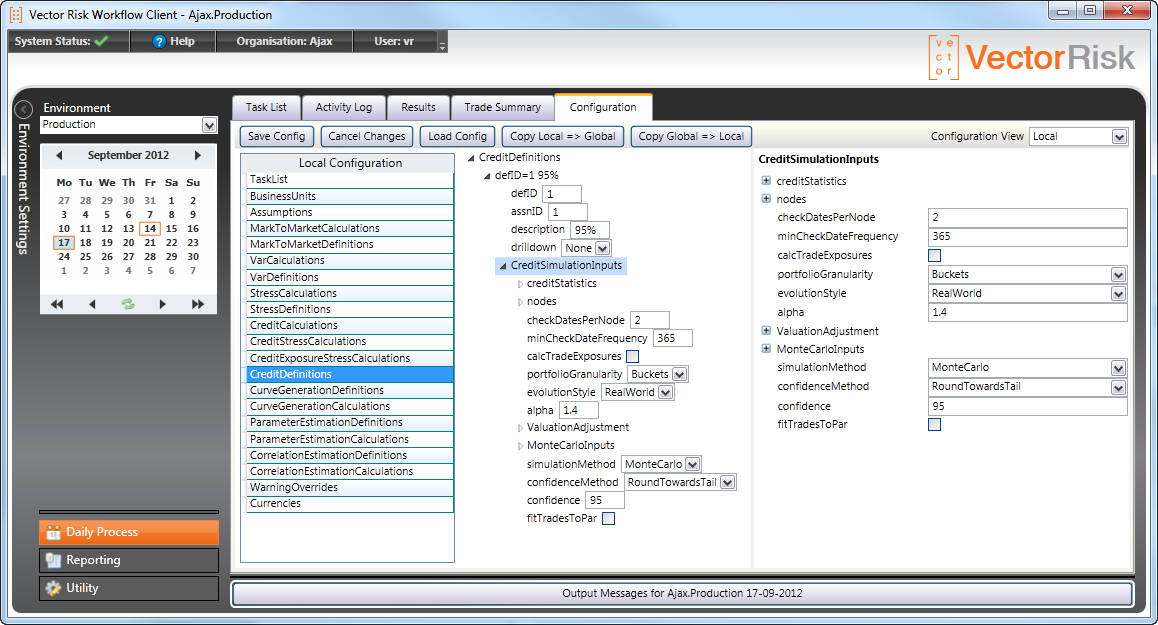This screenshot has height=625, width=1158.
Task: Enable calcTradeExposures in the CreditSimulationInputs detail panel
Action: pos(934,256)
